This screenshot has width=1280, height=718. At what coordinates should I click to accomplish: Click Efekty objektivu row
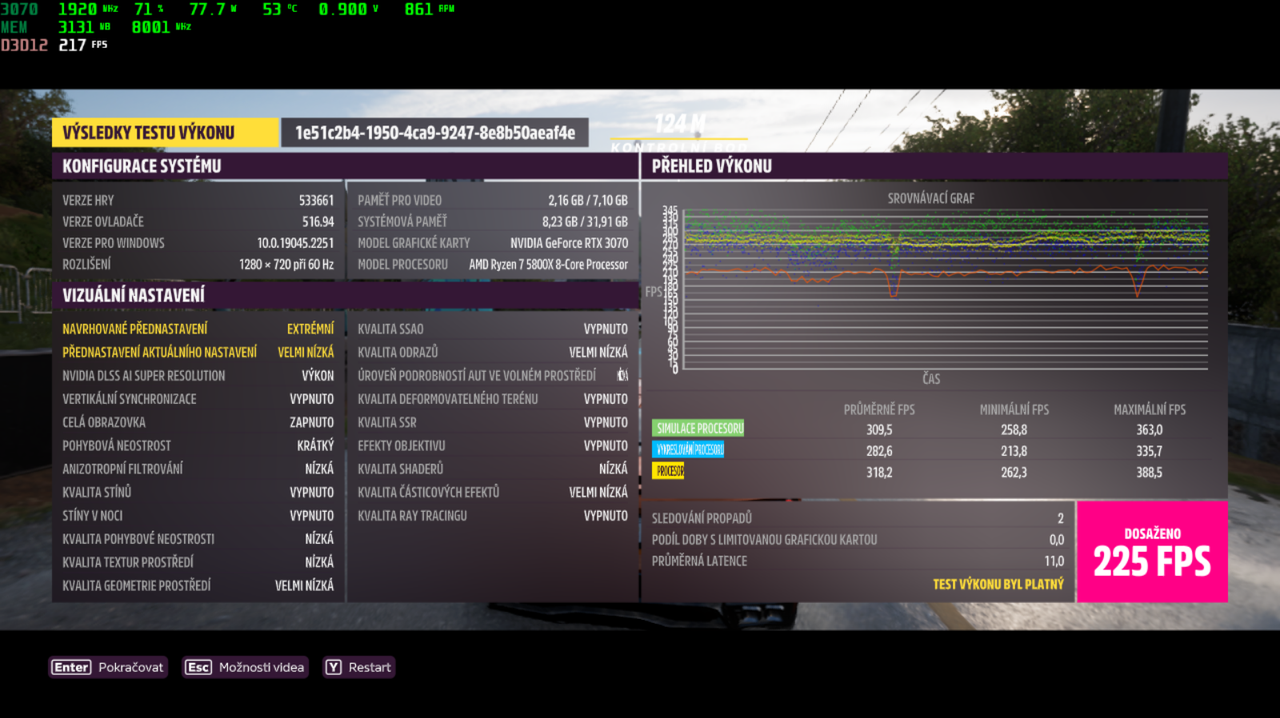(x=493, y=446)
